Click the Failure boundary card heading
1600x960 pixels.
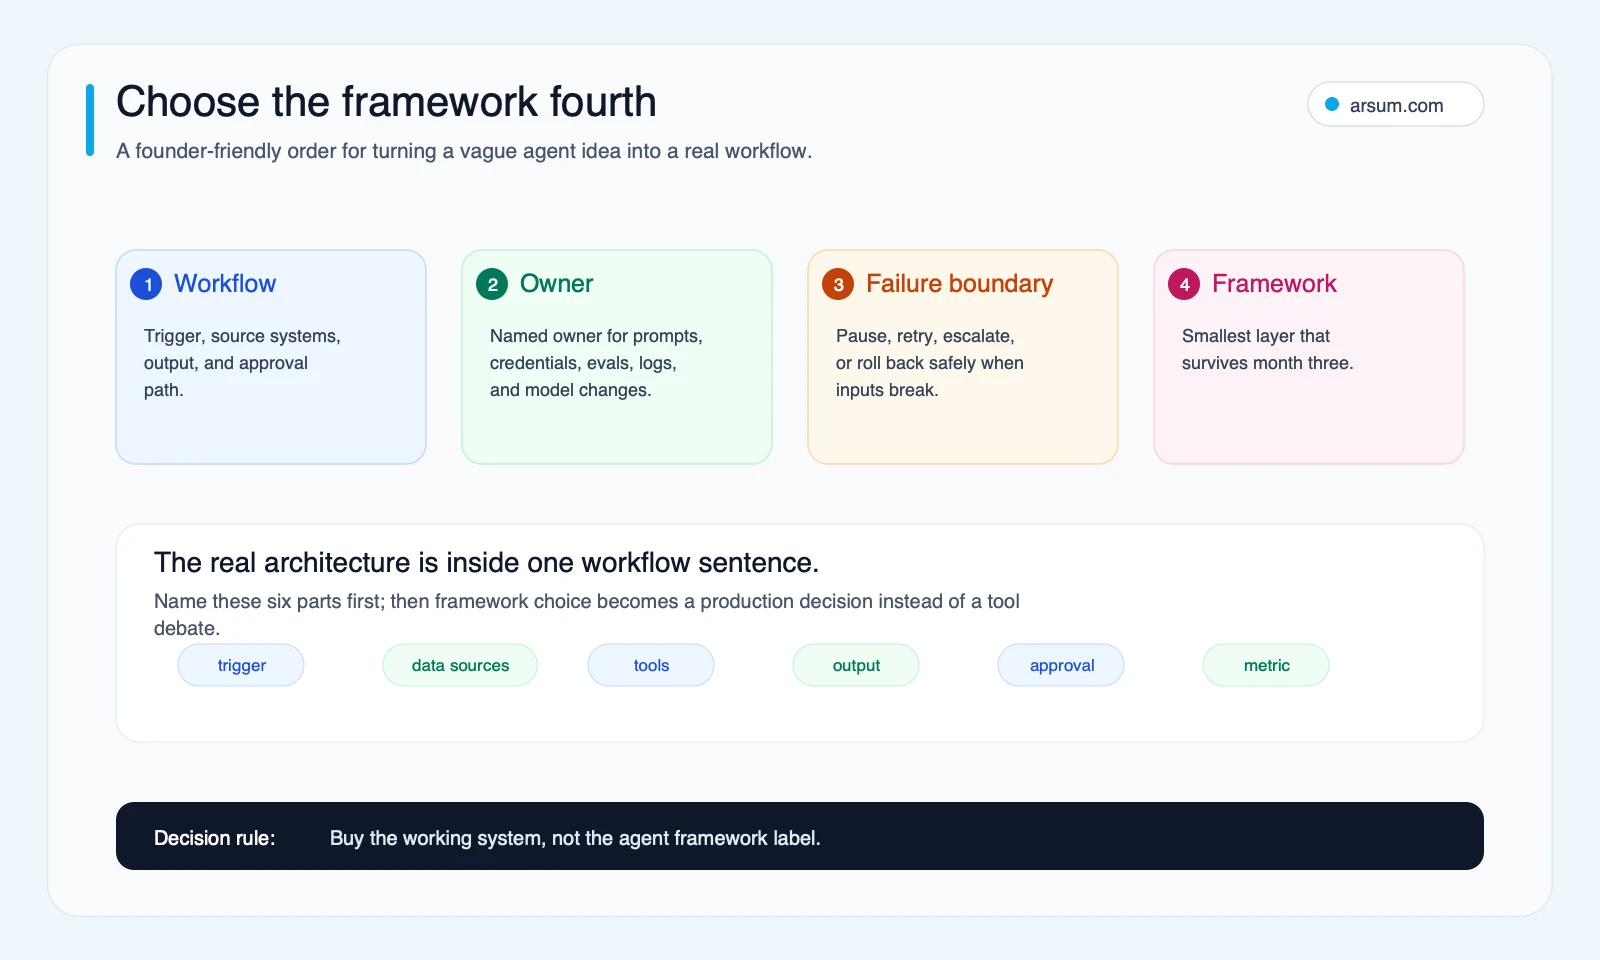[x=960, y=284]
